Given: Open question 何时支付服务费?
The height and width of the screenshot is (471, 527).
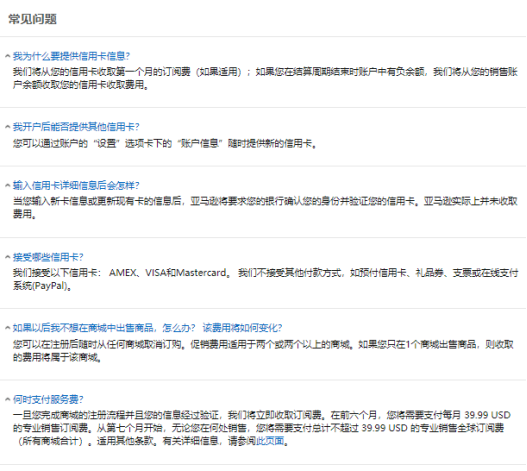Looking at the screenshot, I should point(48,399).
